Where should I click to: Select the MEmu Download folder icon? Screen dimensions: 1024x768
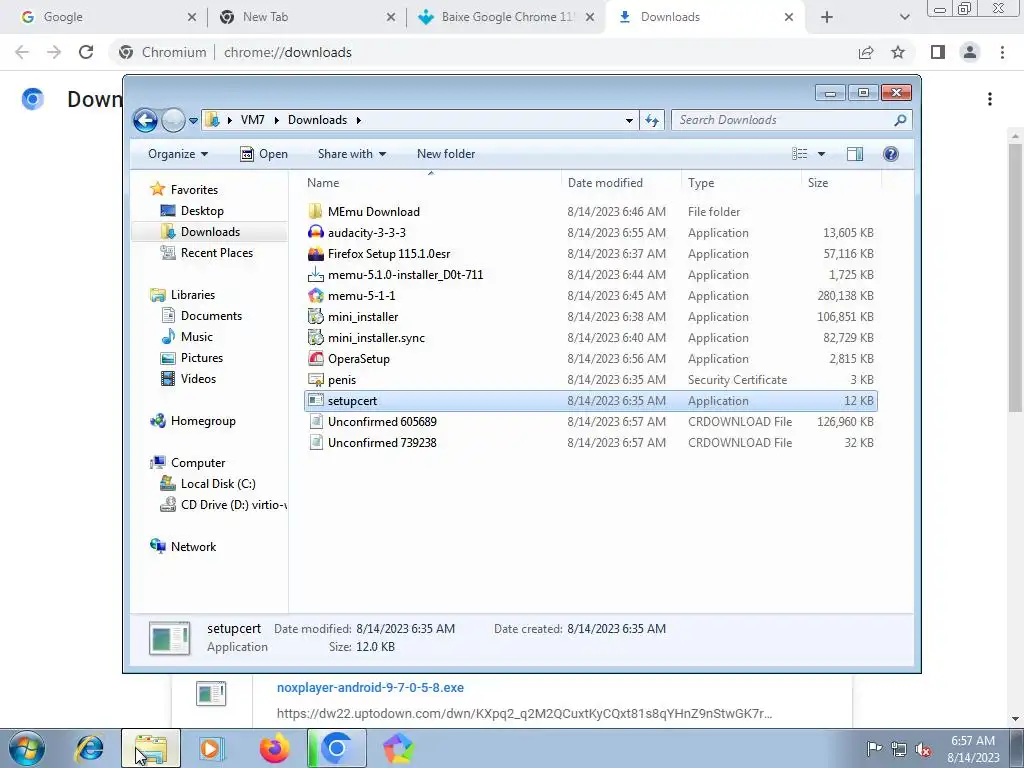click(315, 212)
